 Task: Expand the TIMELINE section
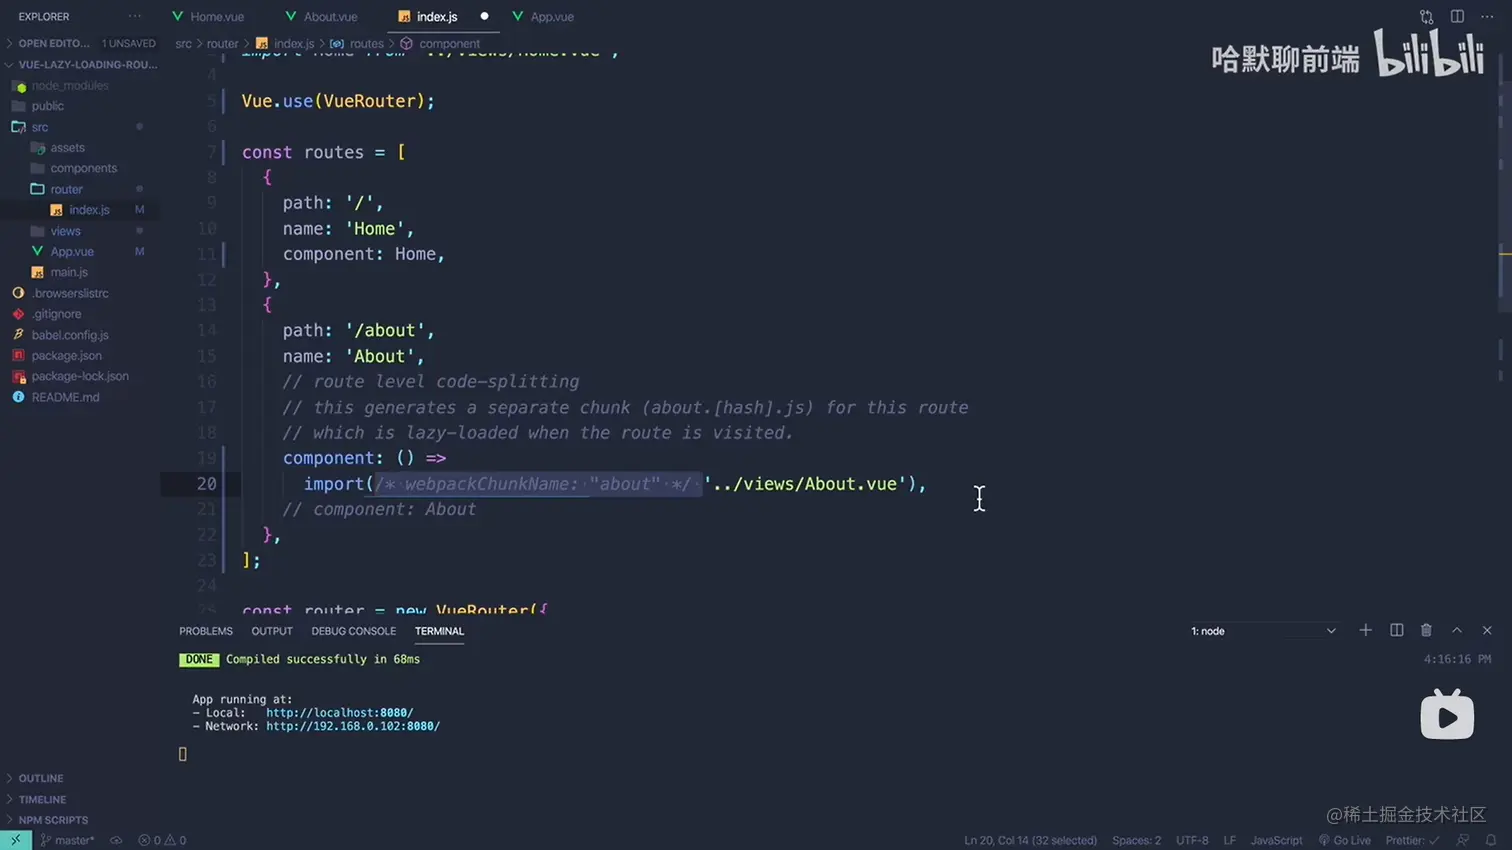click(80, 799)
